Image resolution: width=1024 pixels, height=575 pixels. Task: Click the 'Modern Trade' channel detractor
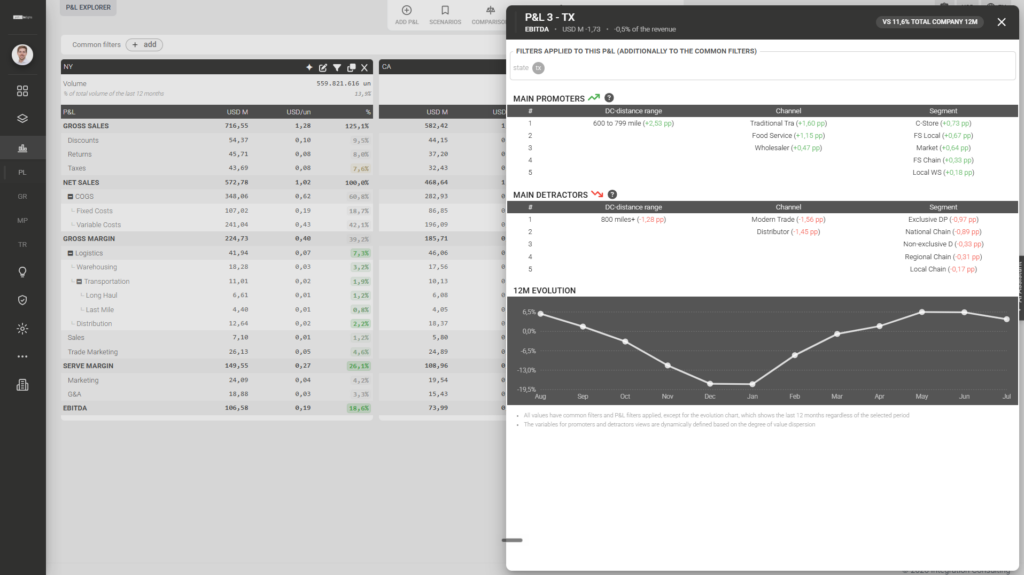coord(788,220)
